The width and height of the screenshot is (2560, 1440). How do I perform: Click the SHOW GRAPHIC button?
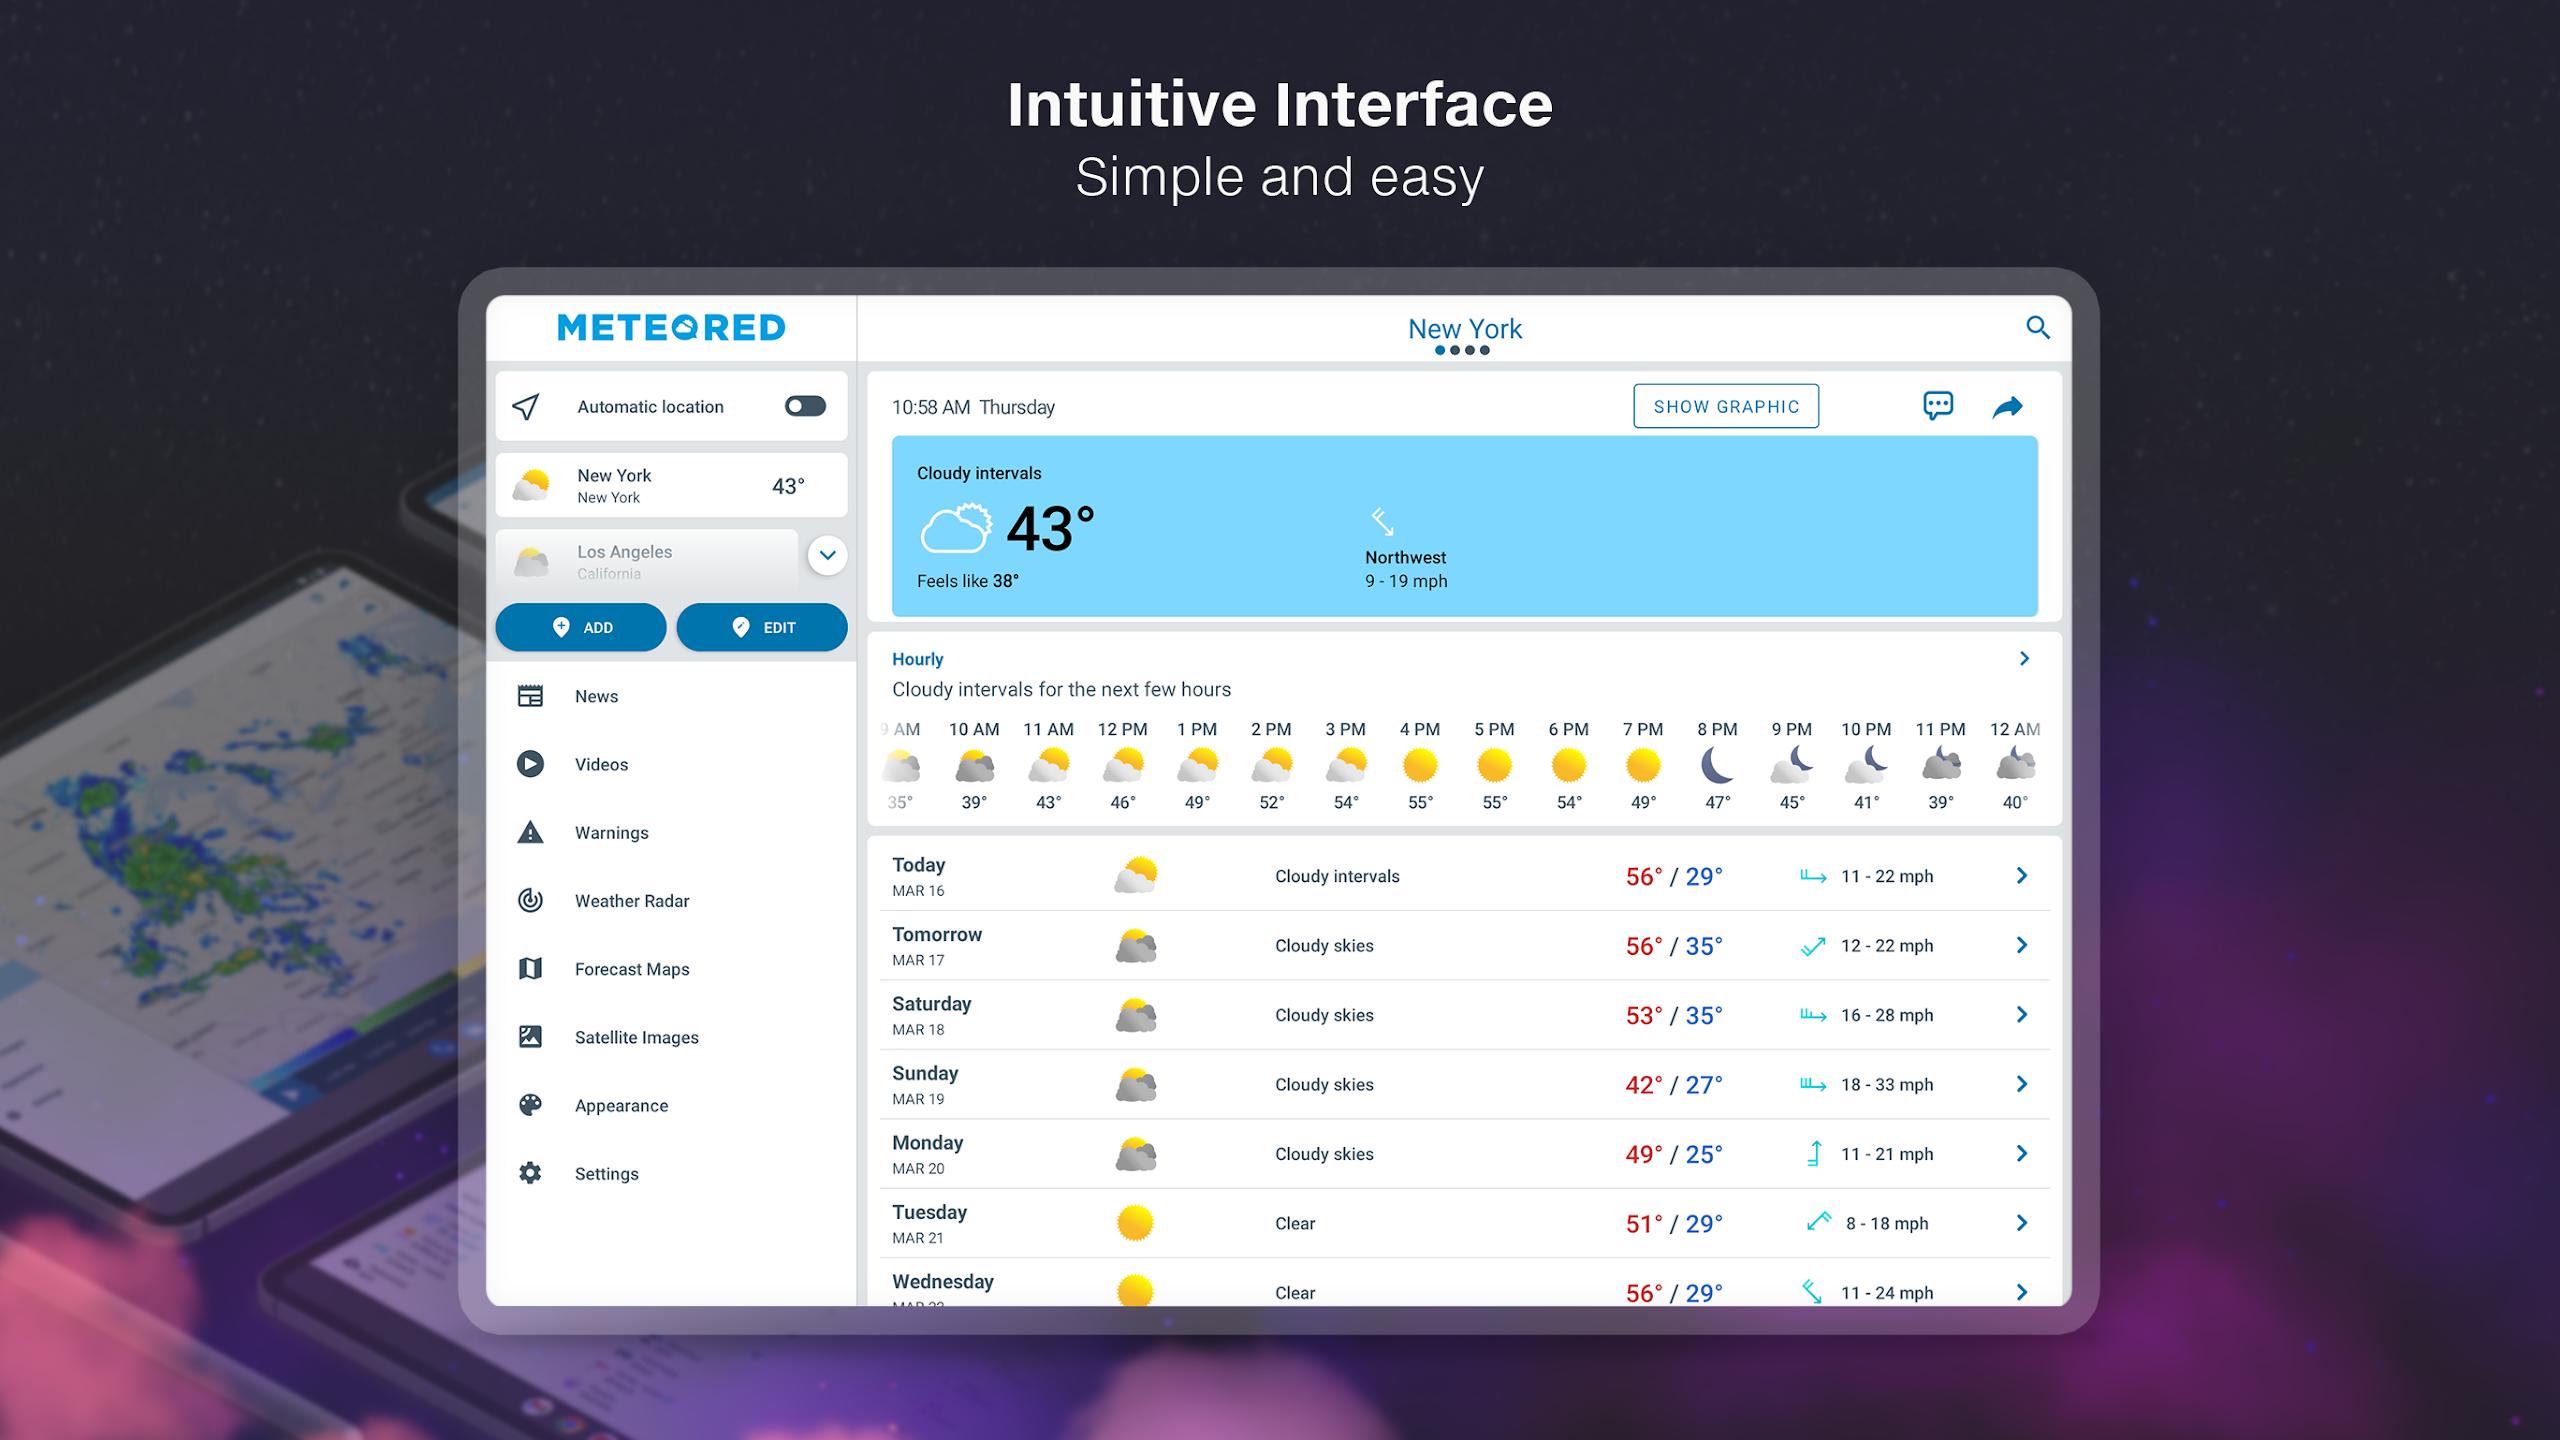[1727, 406]
